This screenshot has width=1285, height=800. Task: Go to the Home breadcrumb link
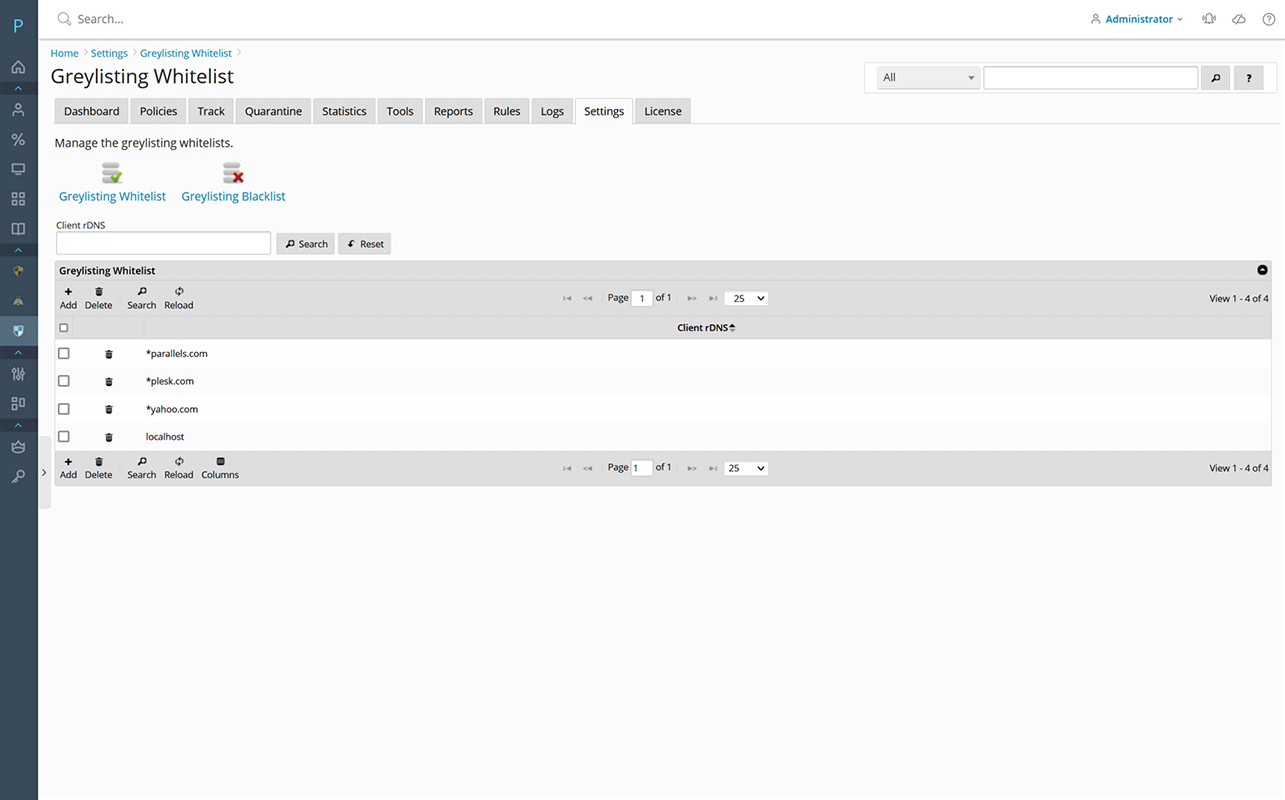[64, 53]
